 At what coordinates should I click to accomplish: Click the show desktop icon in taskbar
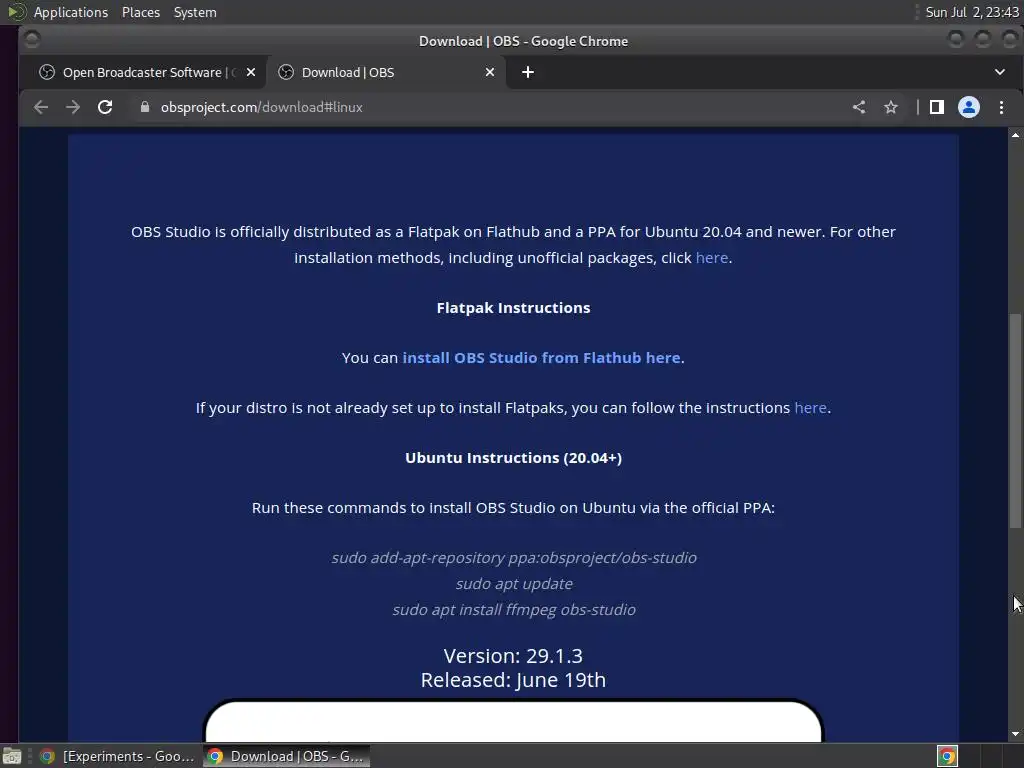click(x=12, y=756)
